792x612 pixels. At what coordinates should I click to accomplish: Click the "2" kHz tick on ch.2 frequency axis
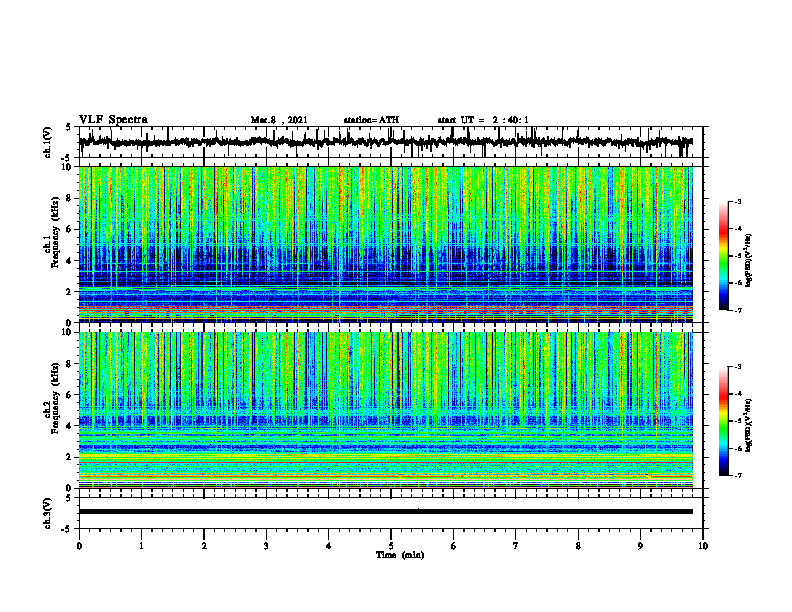pyautogui.click(x=71, y=457)
